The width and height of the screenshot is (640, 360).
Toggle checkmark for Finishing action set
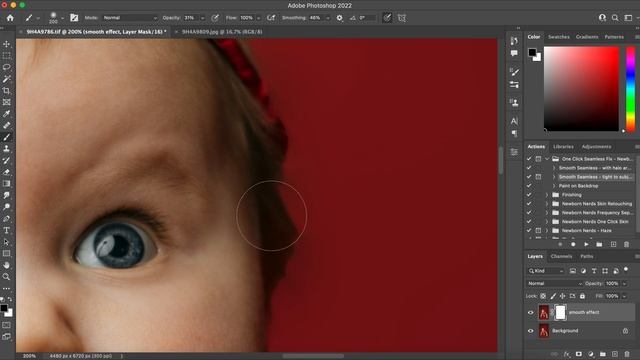pos(529,195)
